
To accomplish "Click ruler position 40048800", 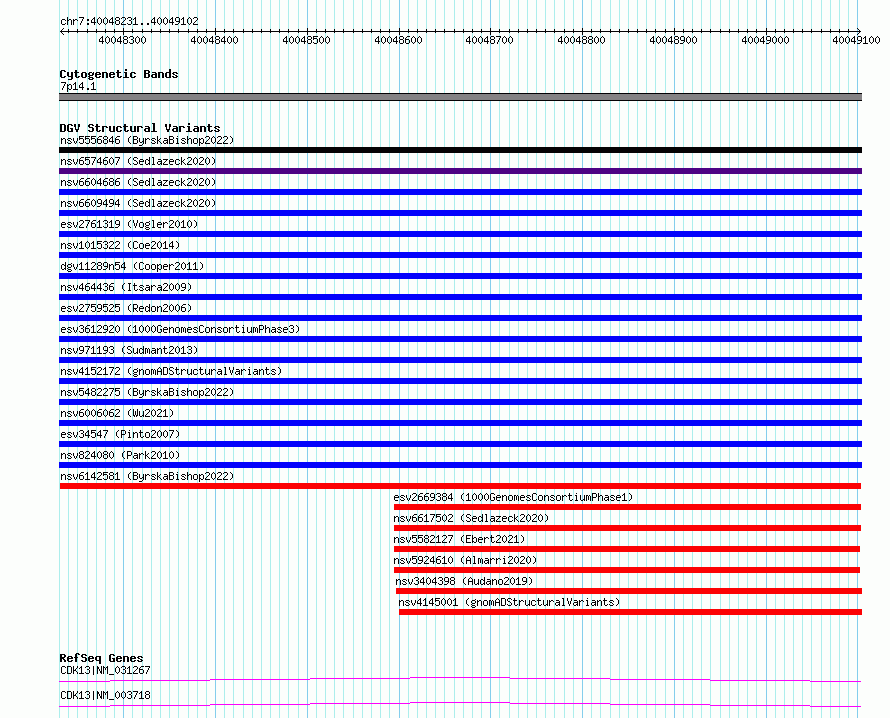I will pos(581,40).
